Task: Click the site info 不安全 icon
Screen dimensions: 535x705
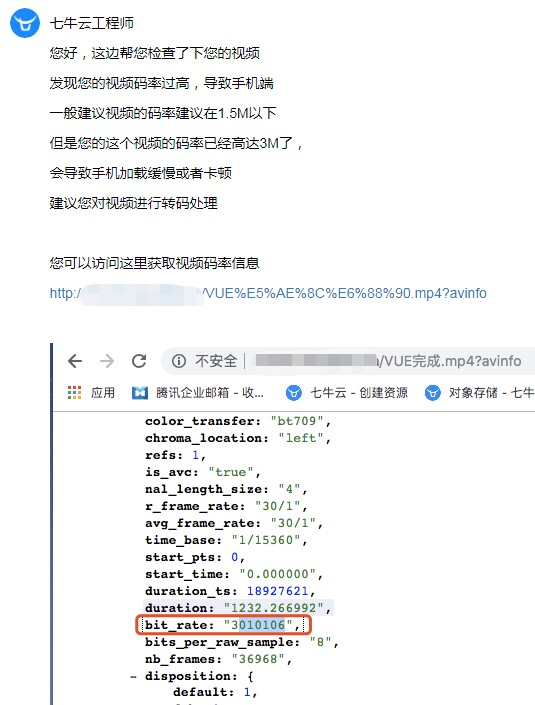Action: [178, 361]
